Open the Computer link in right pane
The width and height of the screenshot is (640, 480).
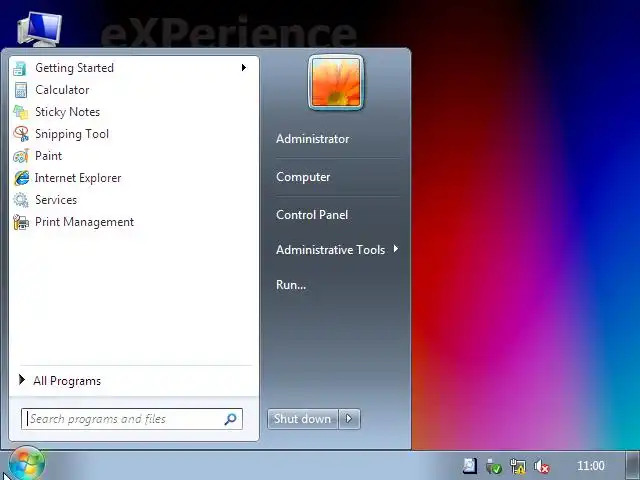(x=303, y=177)
